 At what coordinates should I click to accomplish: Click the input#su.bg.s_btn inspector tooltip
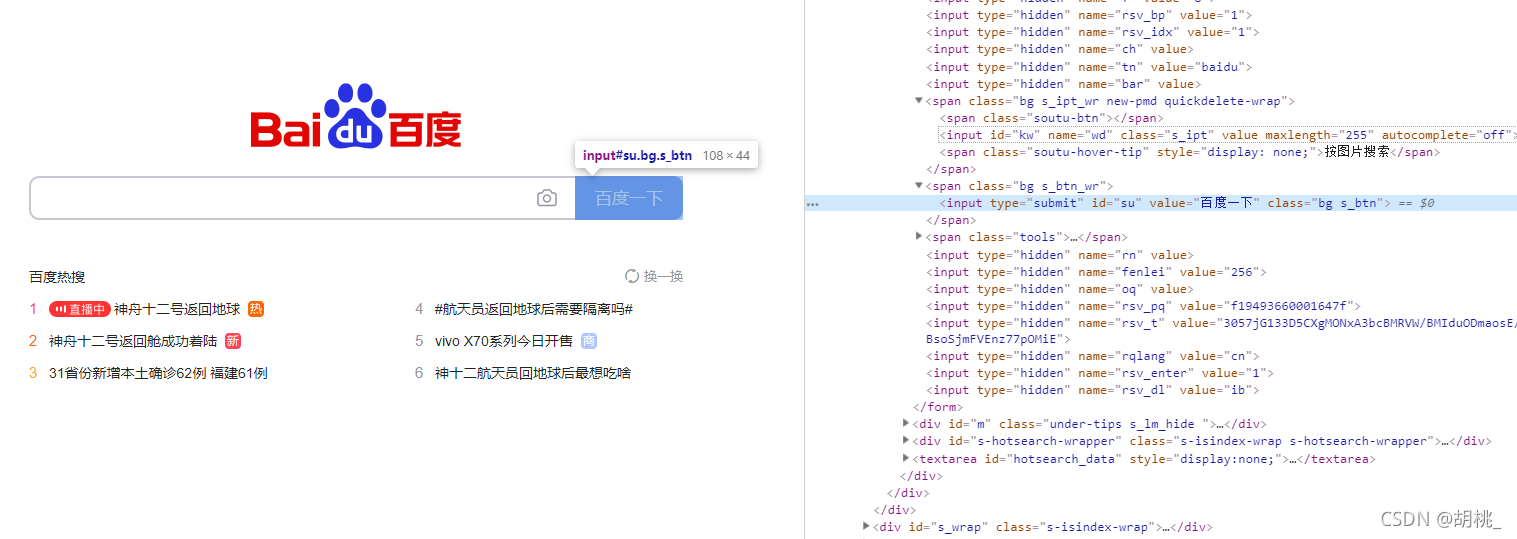(x=665, y=155)
